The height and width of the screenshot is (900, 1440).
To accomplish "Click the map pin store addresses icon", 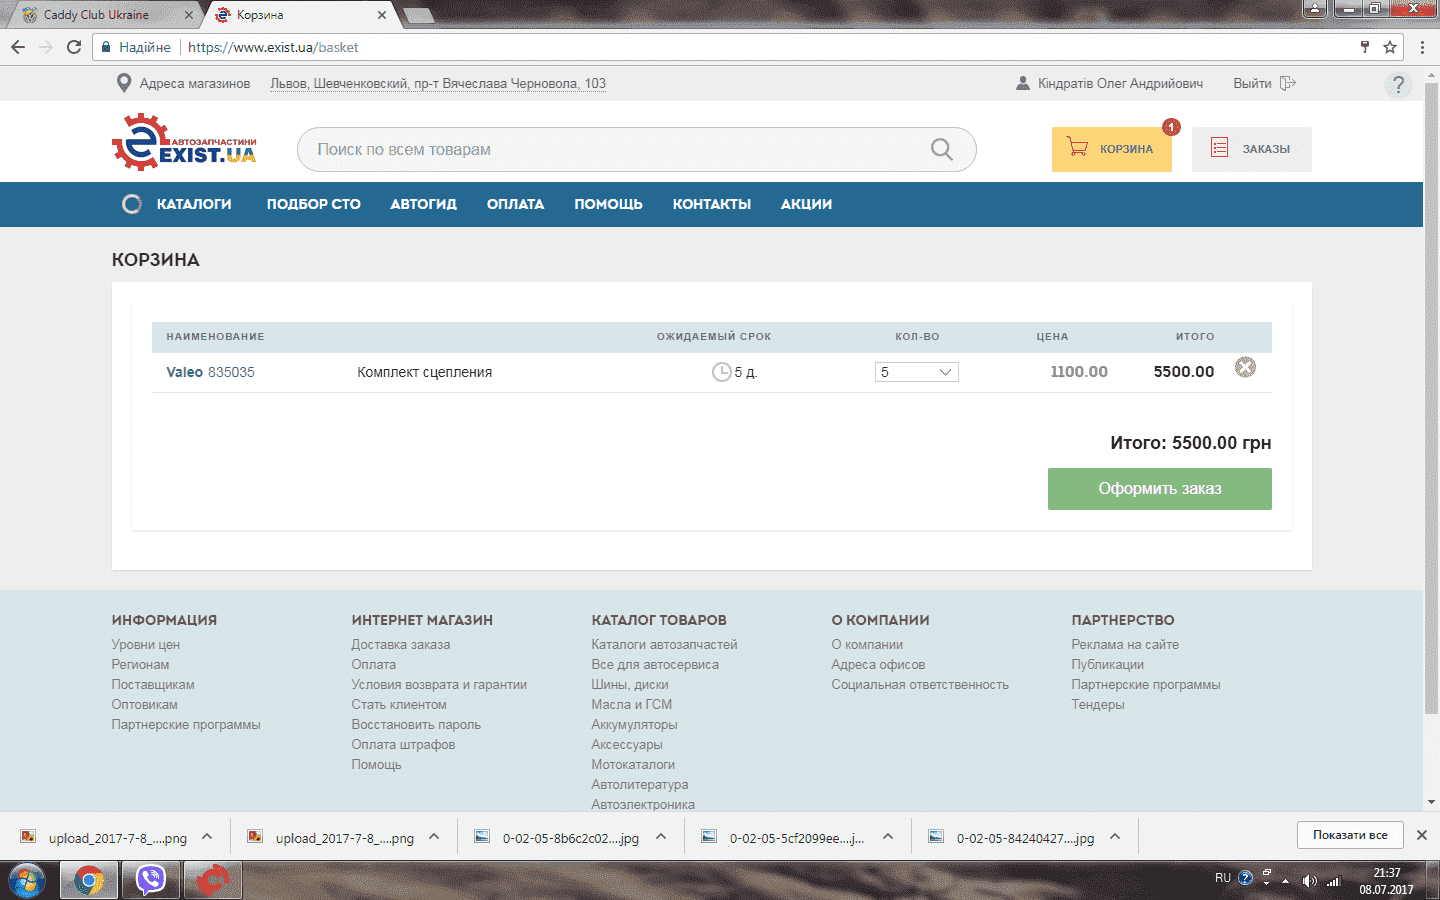I will (124, 83).
